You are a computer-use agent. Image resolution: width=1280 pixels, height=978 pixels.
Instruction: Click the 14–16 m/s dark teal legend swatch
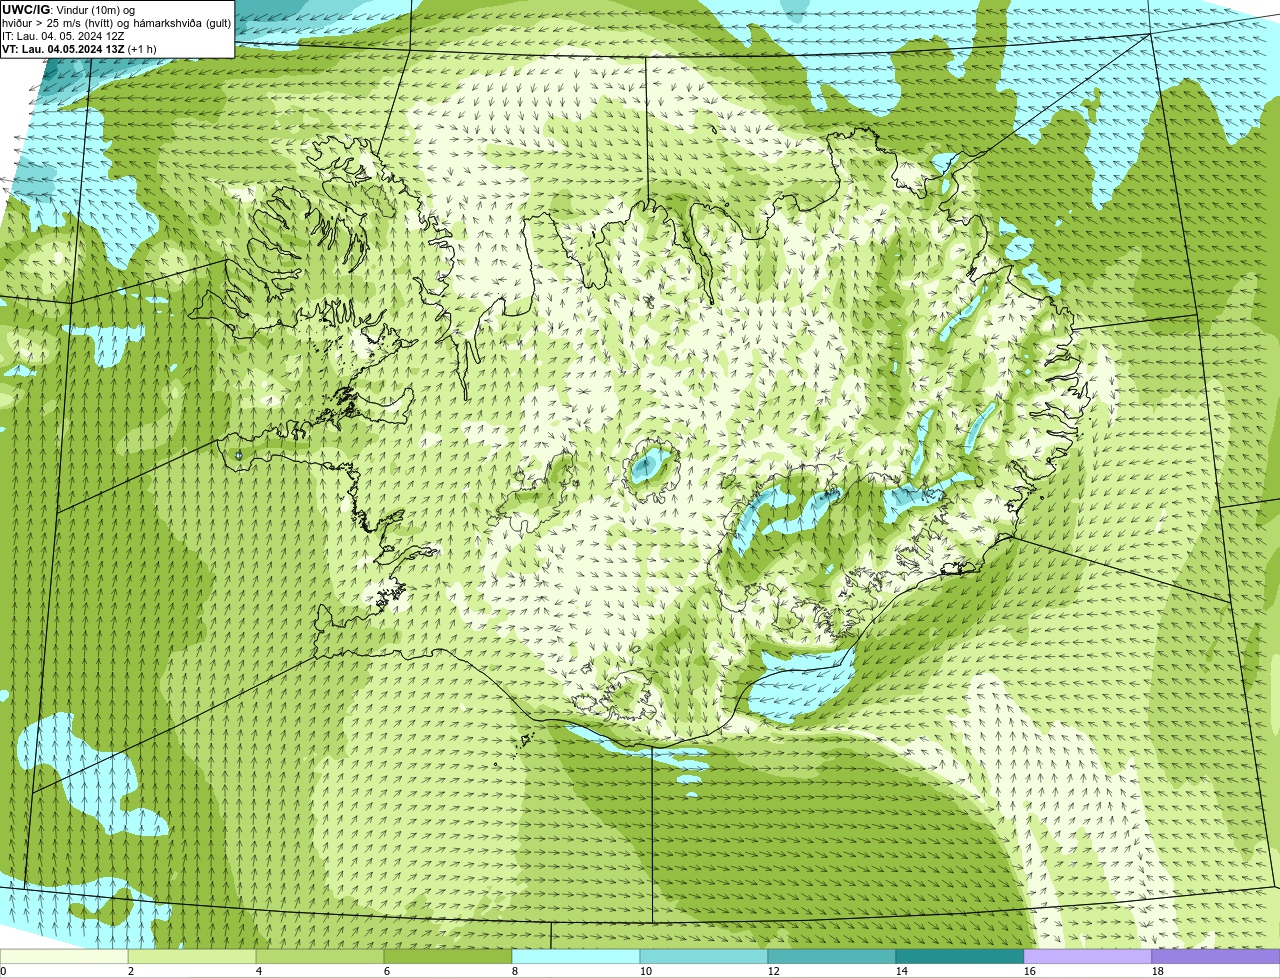960,957
